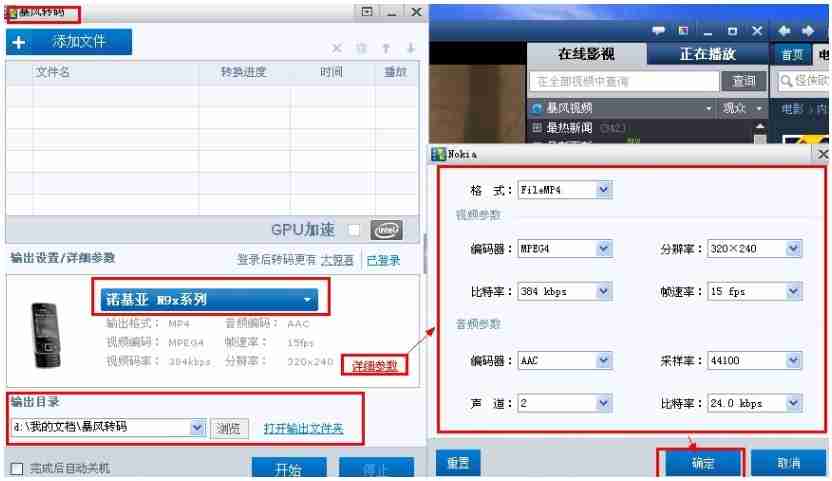Expand the 帧速率 15 fps dropdown

[x=793, y=291]
